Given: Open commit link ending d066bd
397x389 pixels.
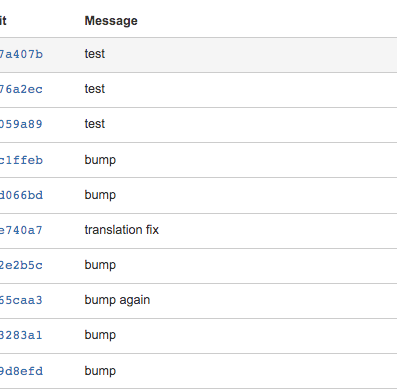Looking at the screenshot, I should tap(21, 195).
